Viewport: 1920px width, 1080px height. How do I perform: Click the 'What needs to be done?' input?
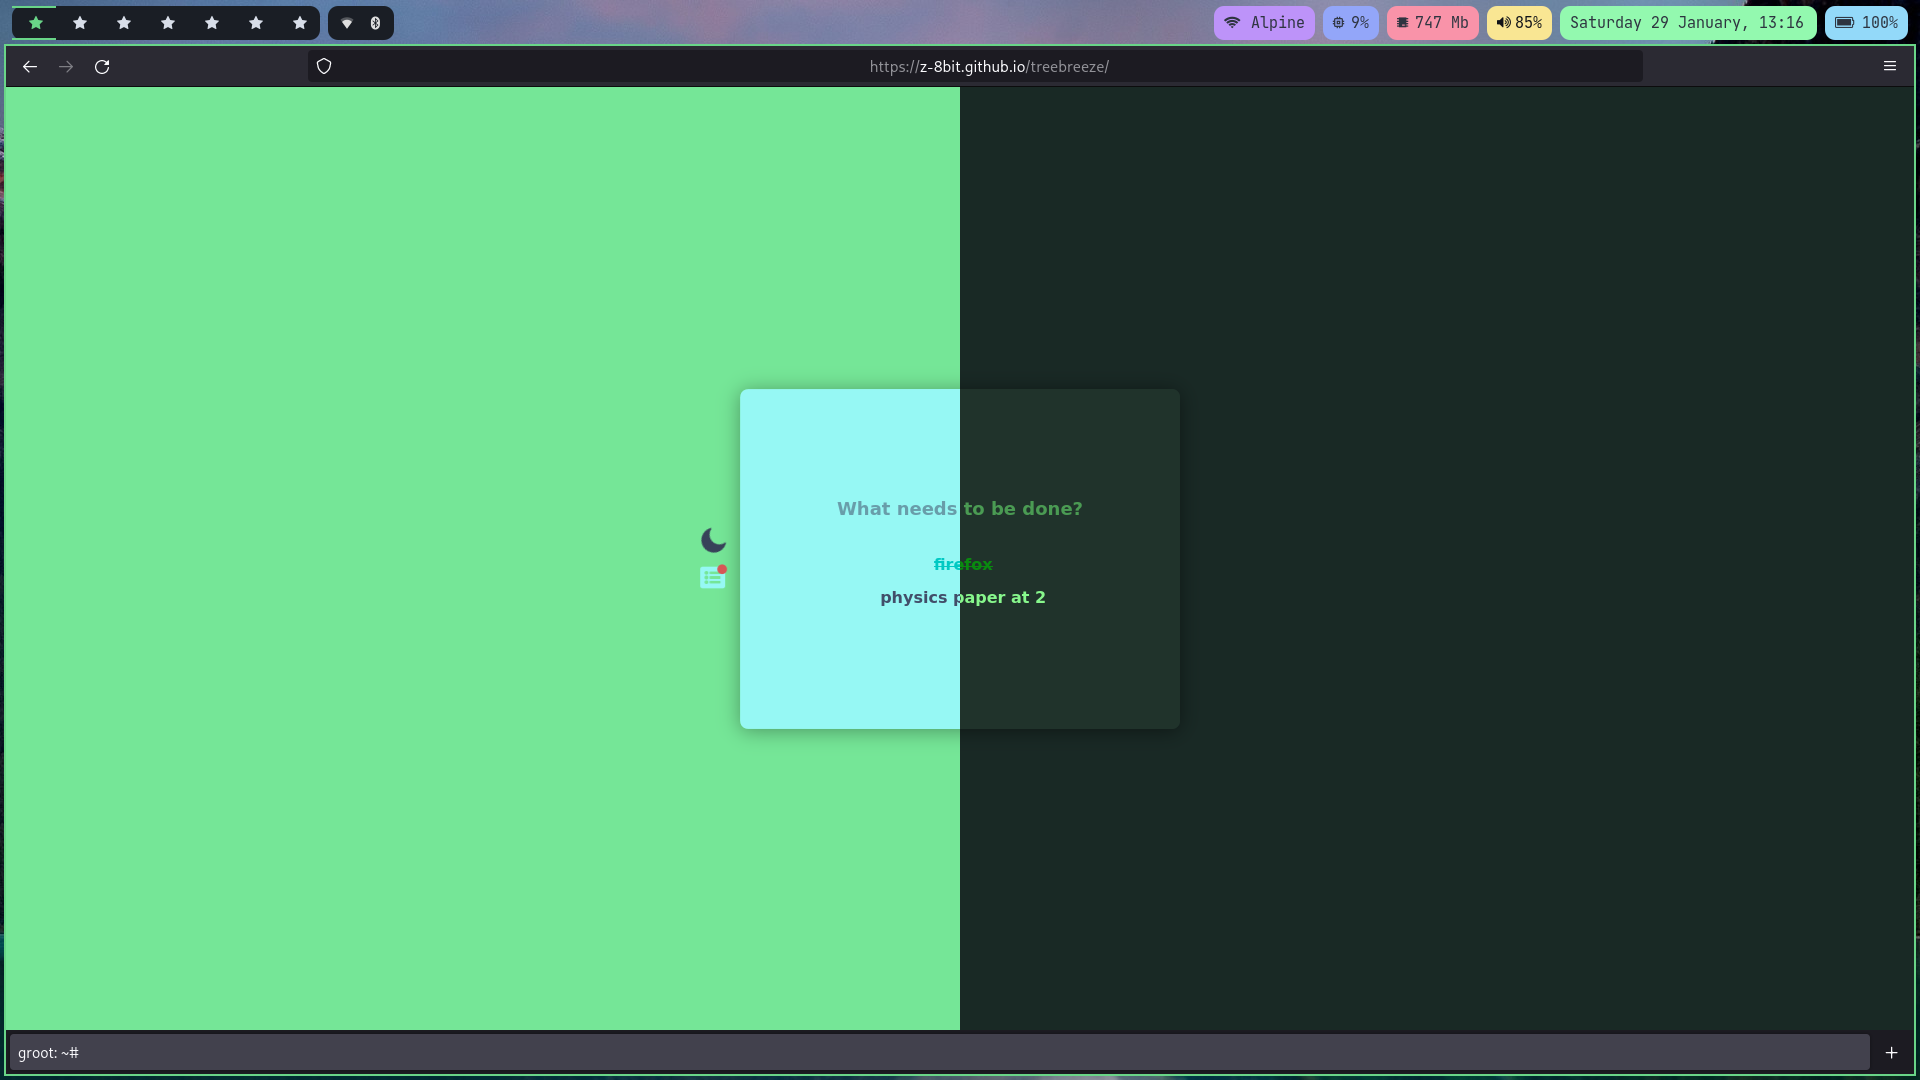pyautogui.click(x=959, y=508)
